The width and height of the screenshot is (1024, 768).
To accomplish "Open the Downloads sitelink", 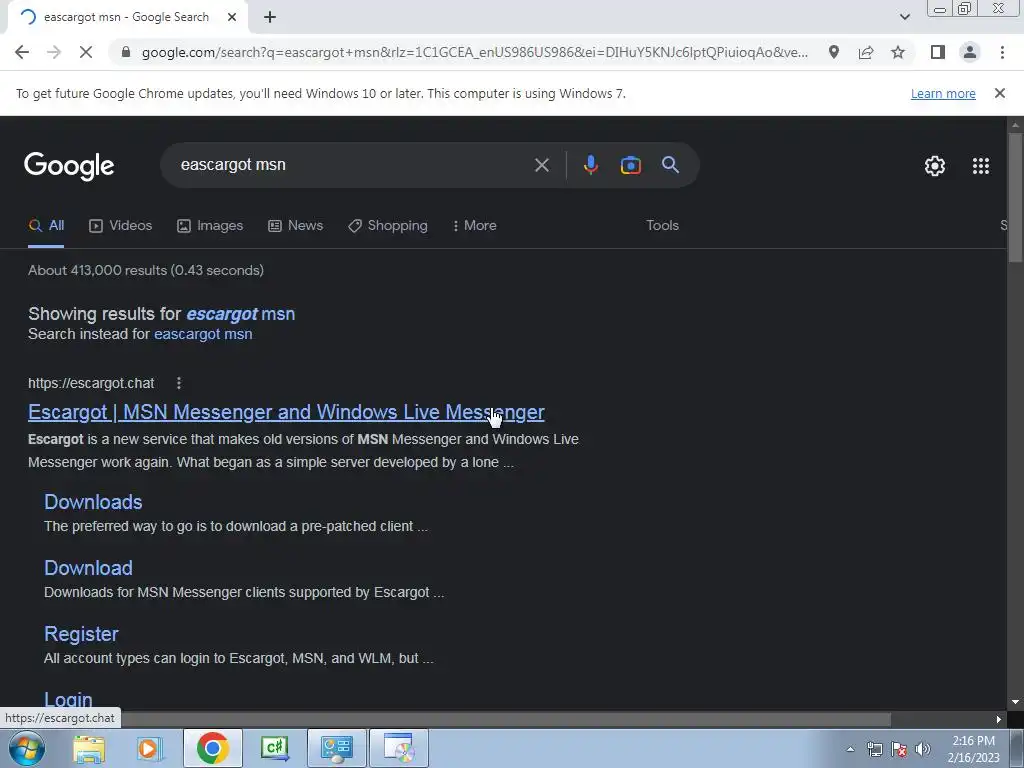I will [93, 502].
